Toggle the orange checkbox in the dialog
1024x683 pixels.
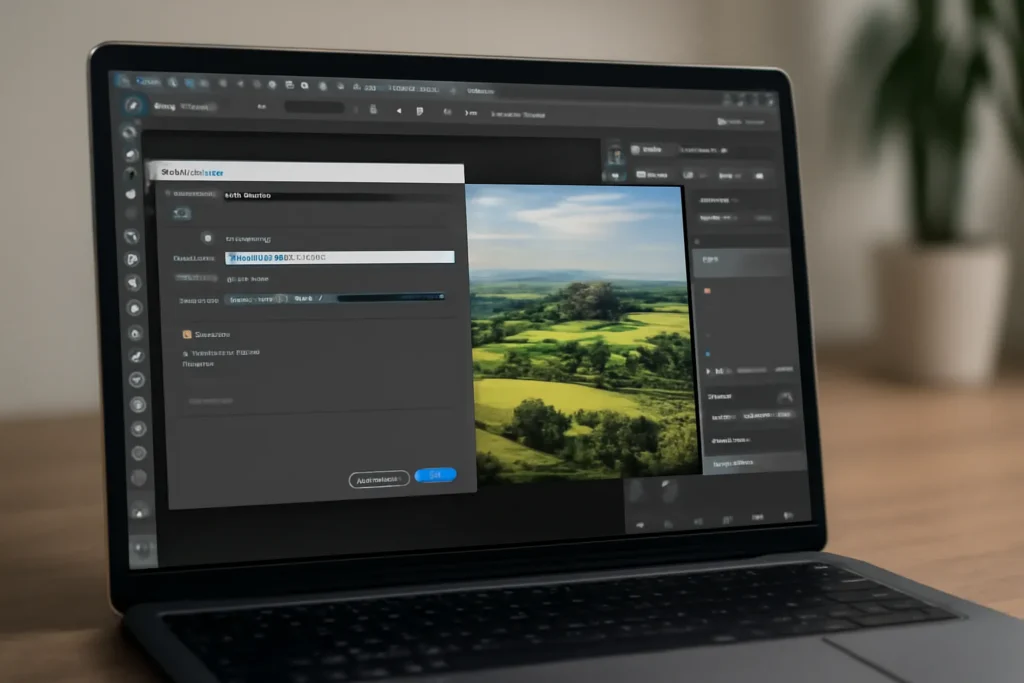pyautogui.click(x=186, y=335)
